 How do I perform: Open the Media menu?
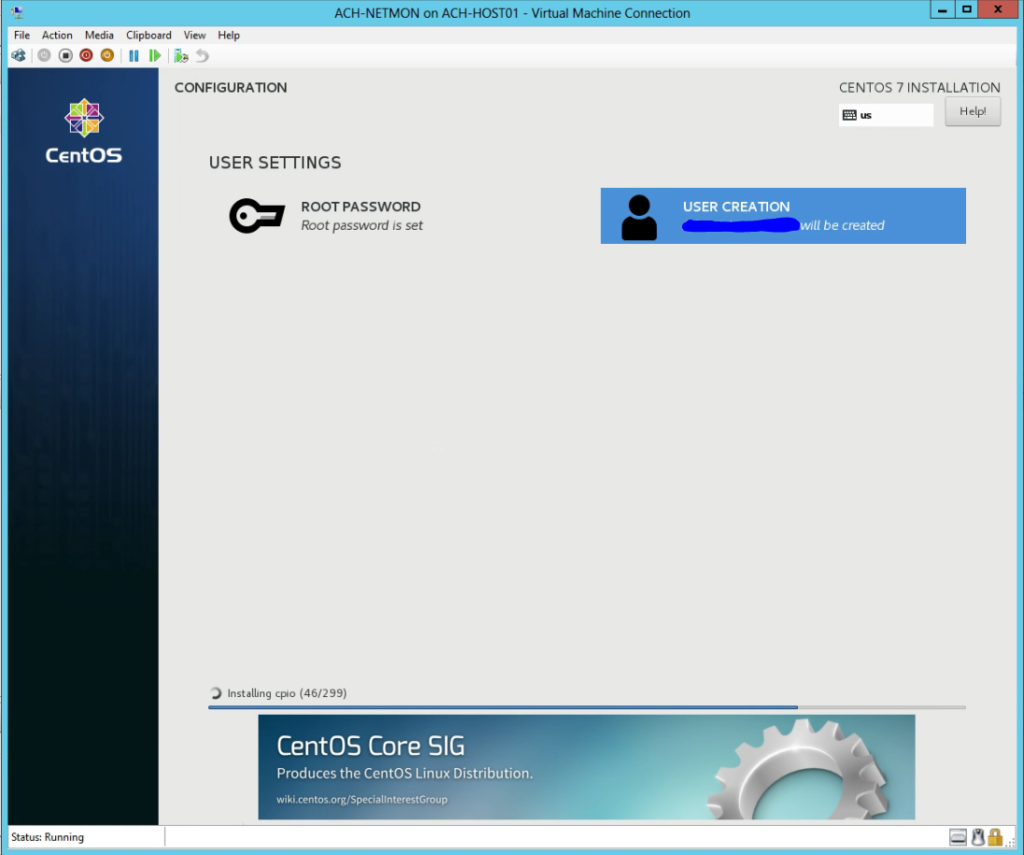99,35
